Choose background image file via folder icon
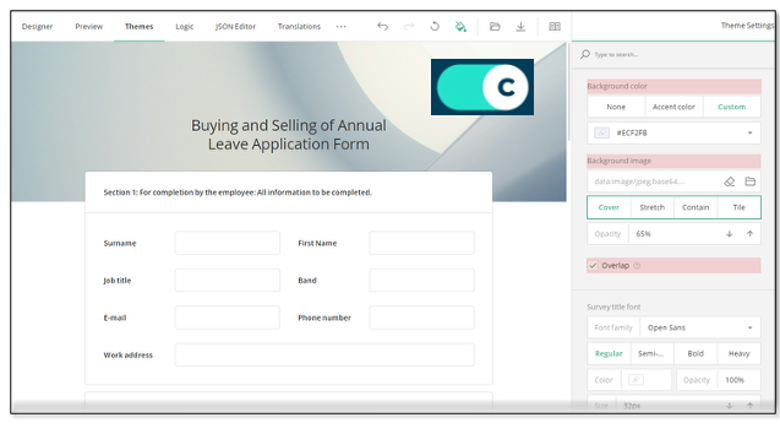Image resolution: width=780 pixels, height=424 pixels. click(x=750, y=182)
